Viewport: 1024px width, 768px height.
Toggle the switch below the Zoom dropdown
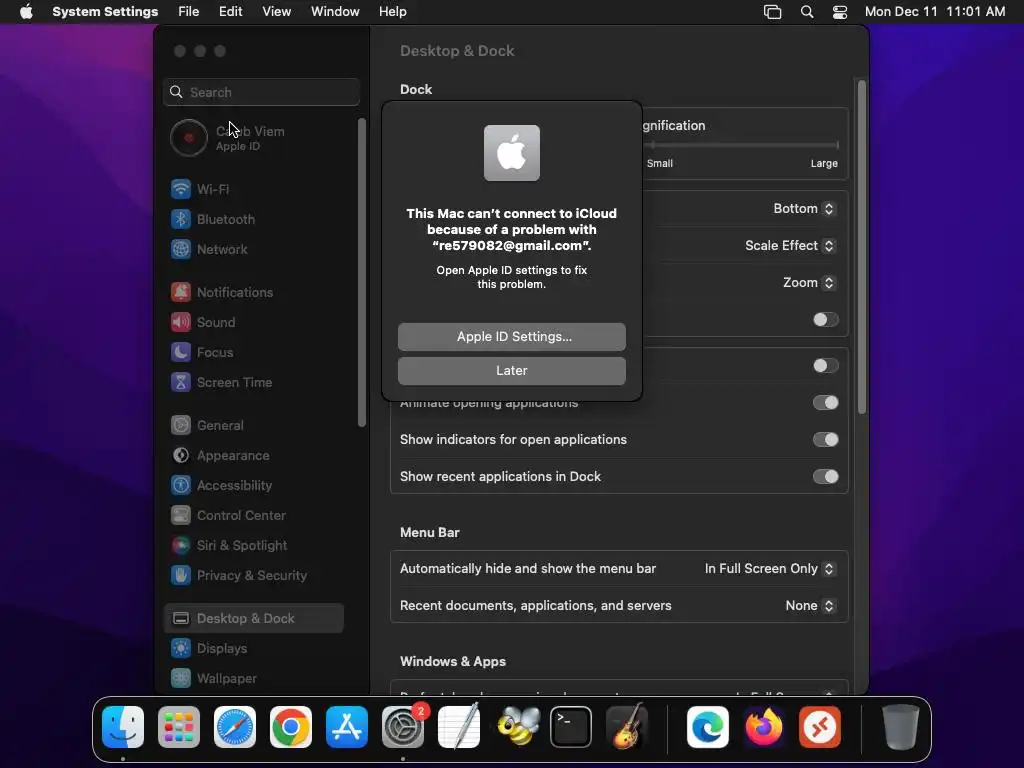point(825,319)
